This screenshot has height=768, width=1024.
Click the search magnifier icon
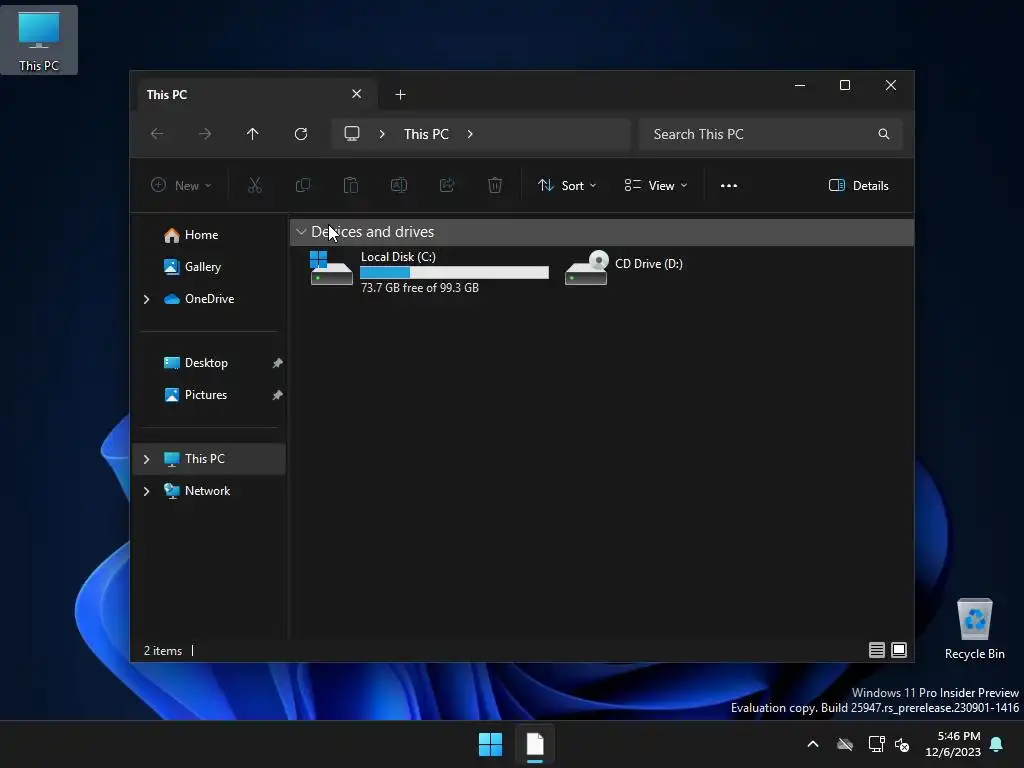tap(884, 134)
